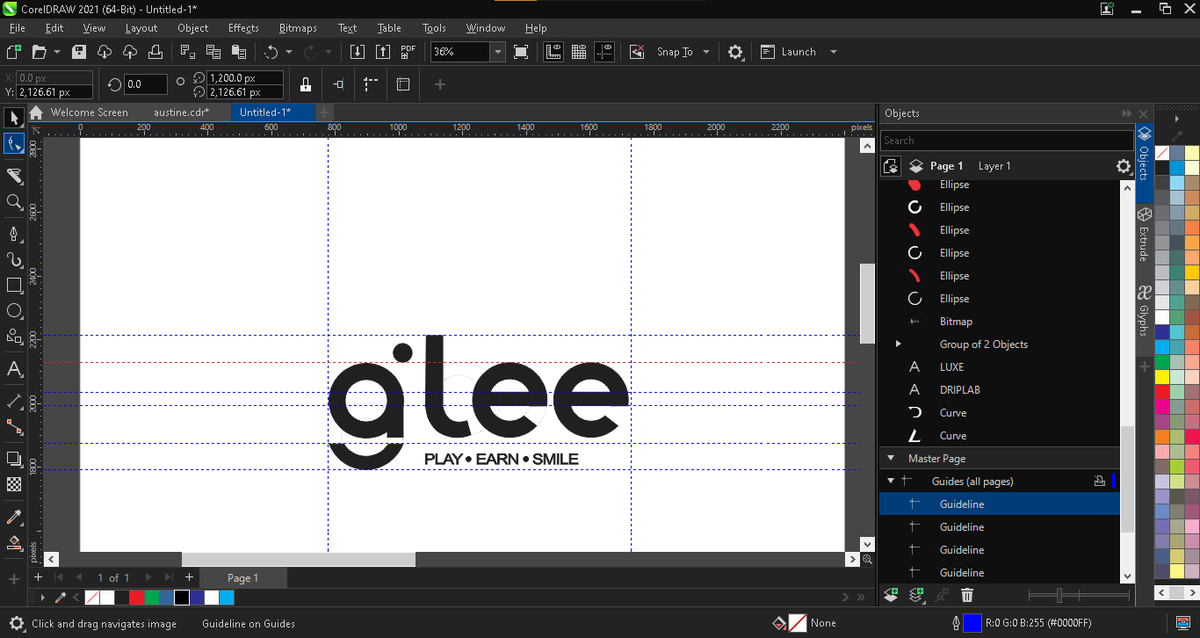1200x638 pixels.
Task: Select the Interactive Fill tool
Action: click(14, 543)
